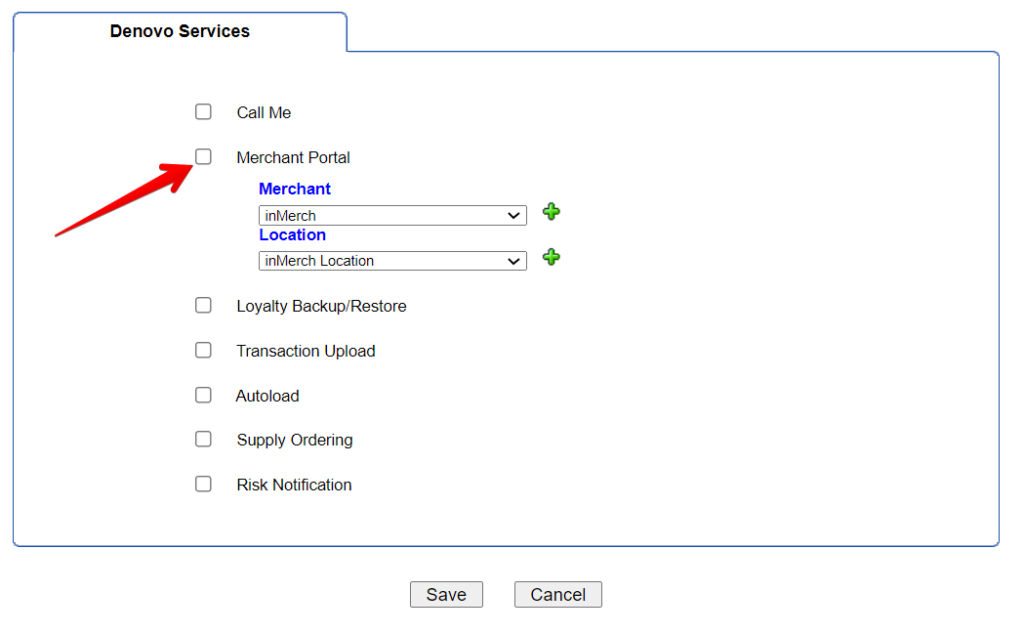1024x634 pixels.
Task: Toggle the Transaction Upload checkbox
Action: tap(203, 351)
